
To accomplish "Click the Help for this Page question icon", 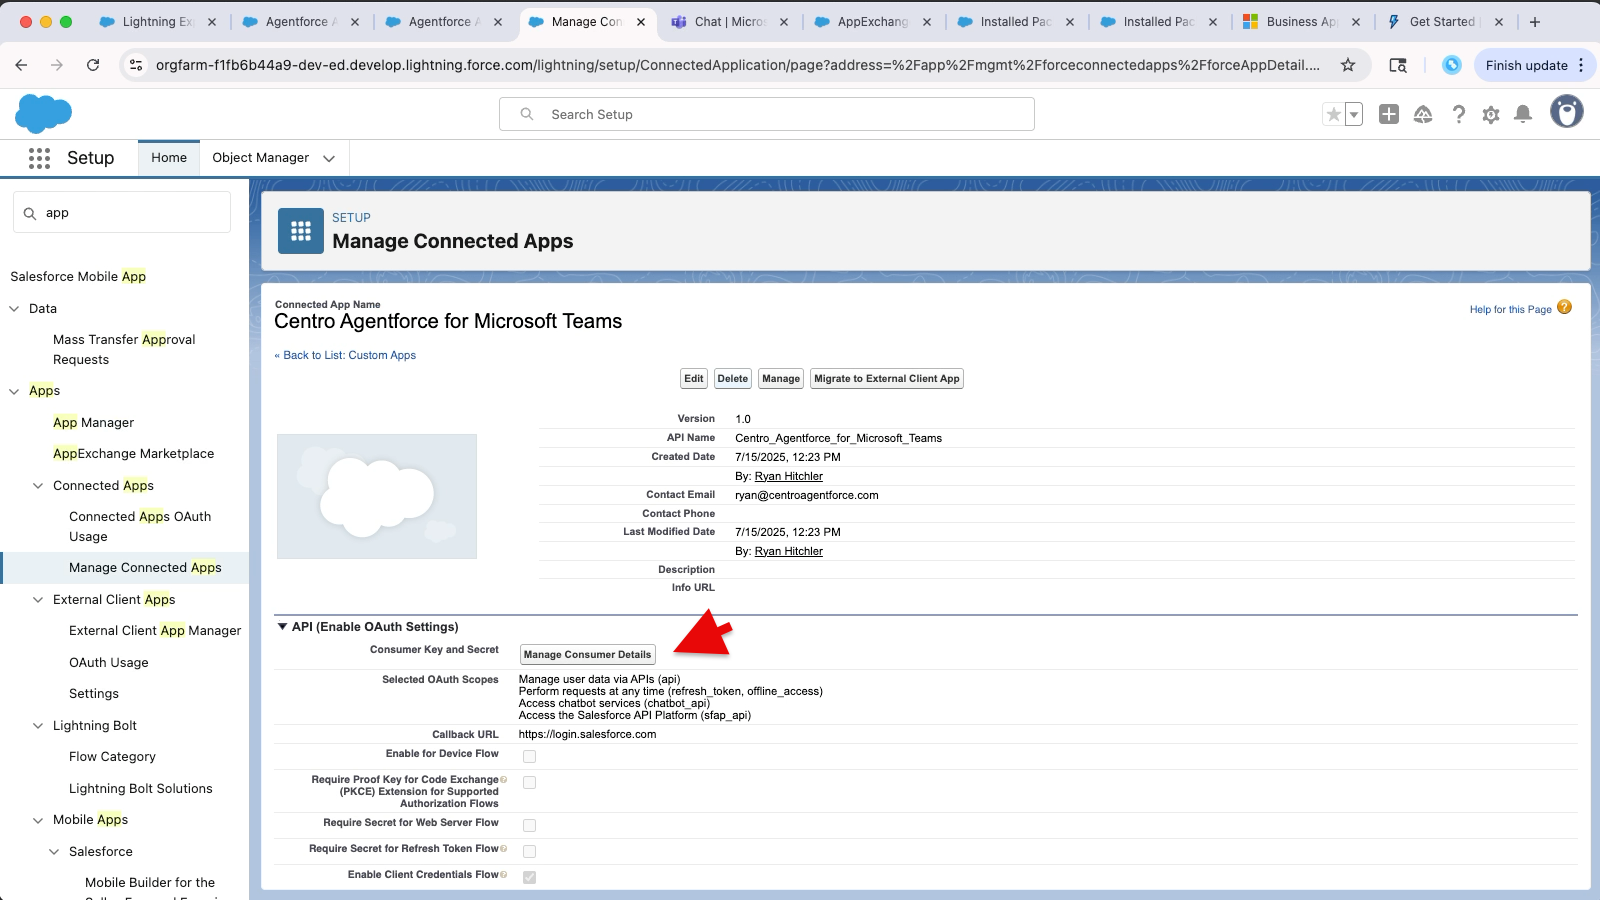I will [x=1565, y=308].
